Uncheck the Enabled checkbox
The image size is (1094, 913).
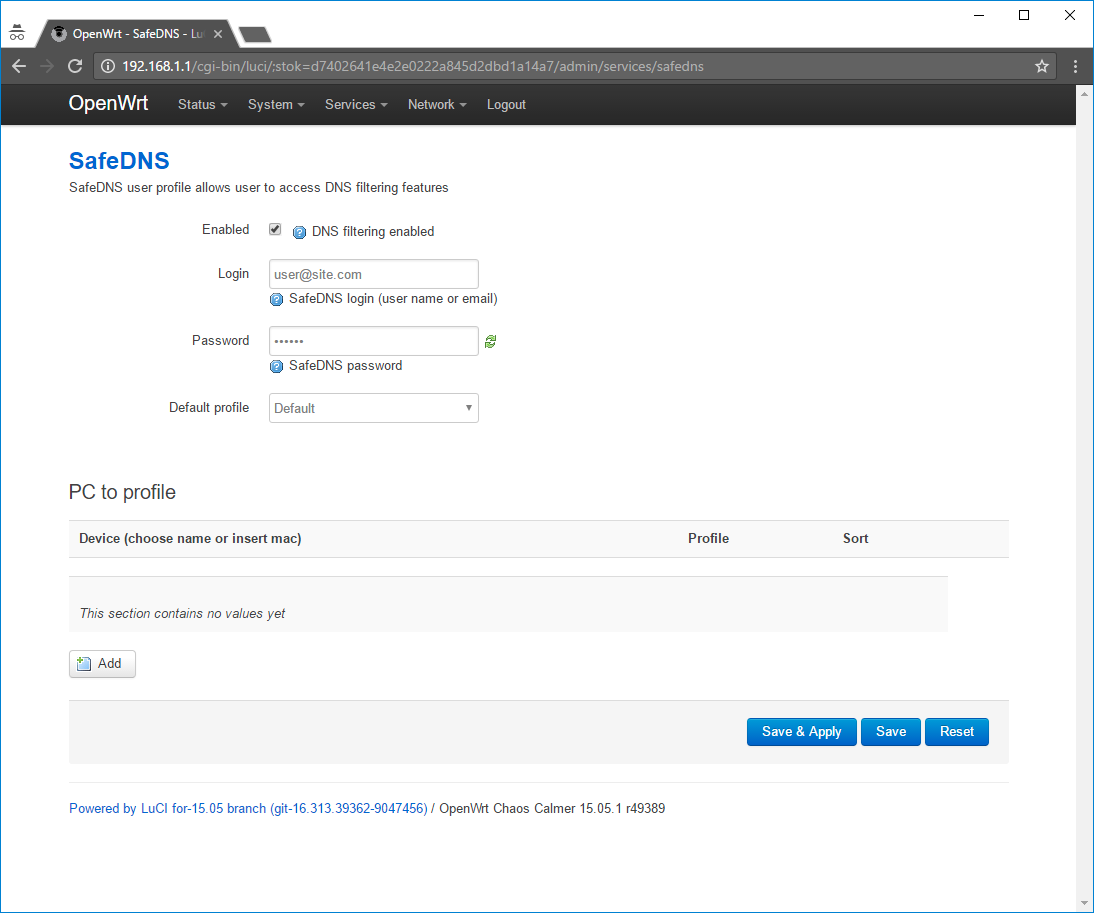[x=275, y=229]
